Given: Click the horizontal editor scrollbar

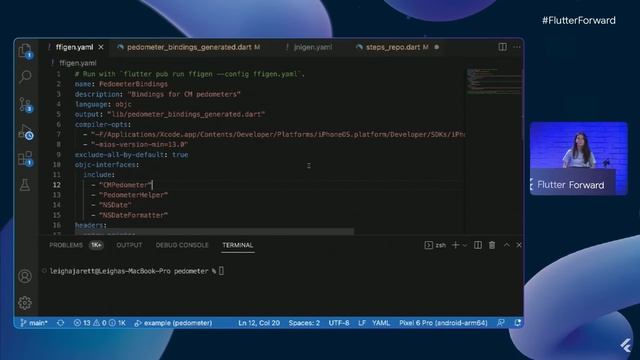Looking at the screenshot, I should 214,231.
